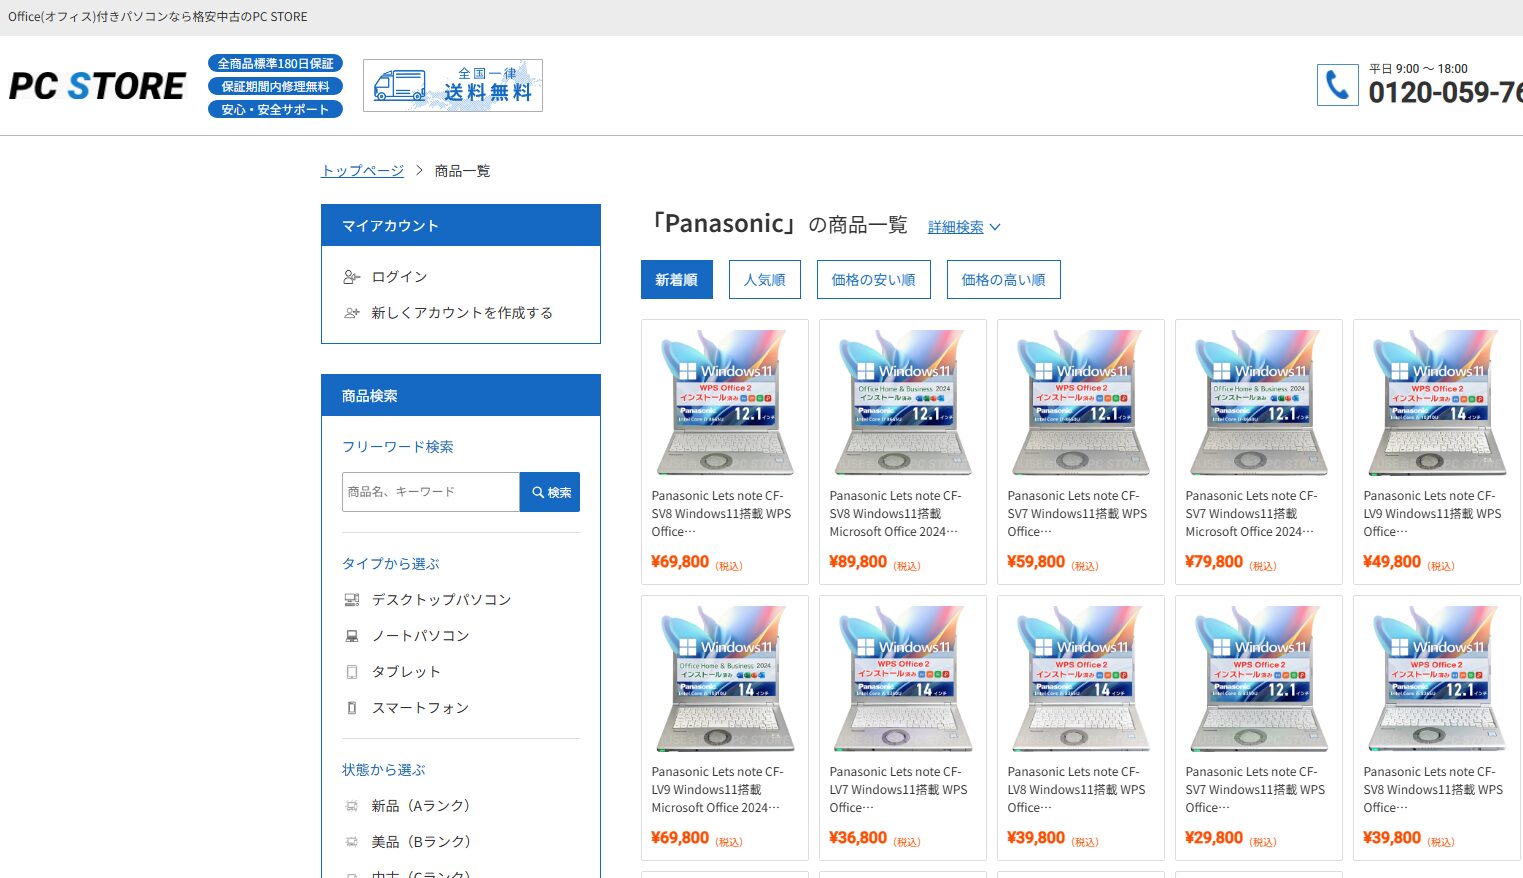Click the 安心・安全サポート badge
The height and width of the screenshot is (878, 1523).
[x=276, y=109]
